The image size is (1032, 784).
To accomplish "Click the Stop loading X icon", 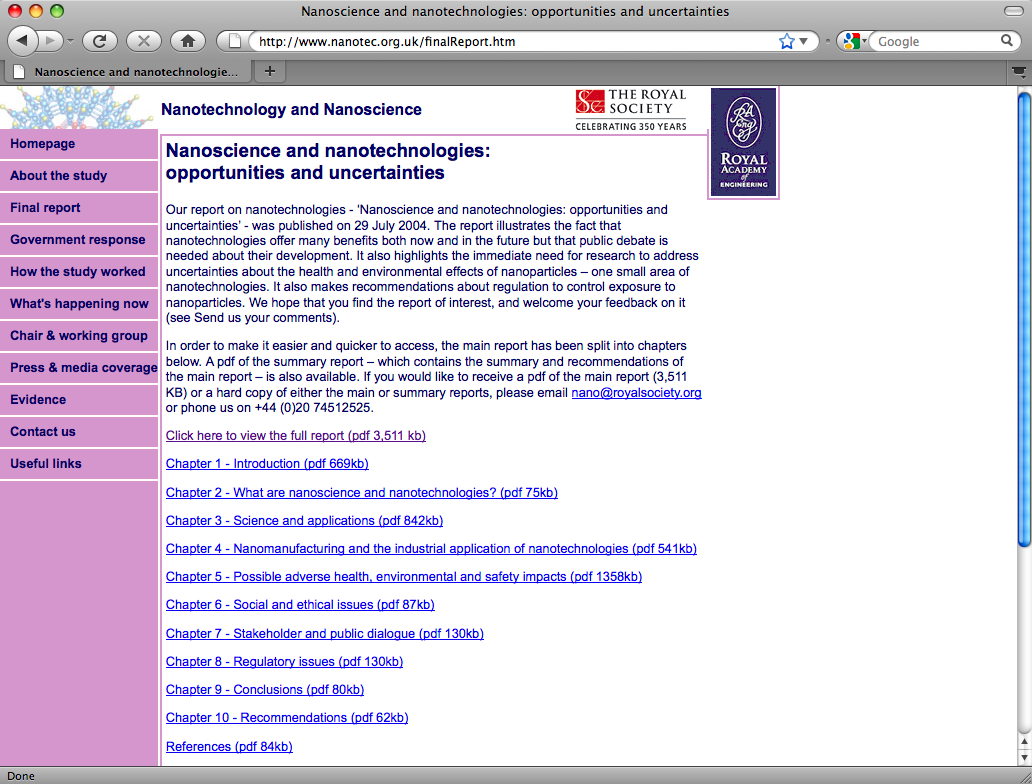I will click(x=143, y=41).
